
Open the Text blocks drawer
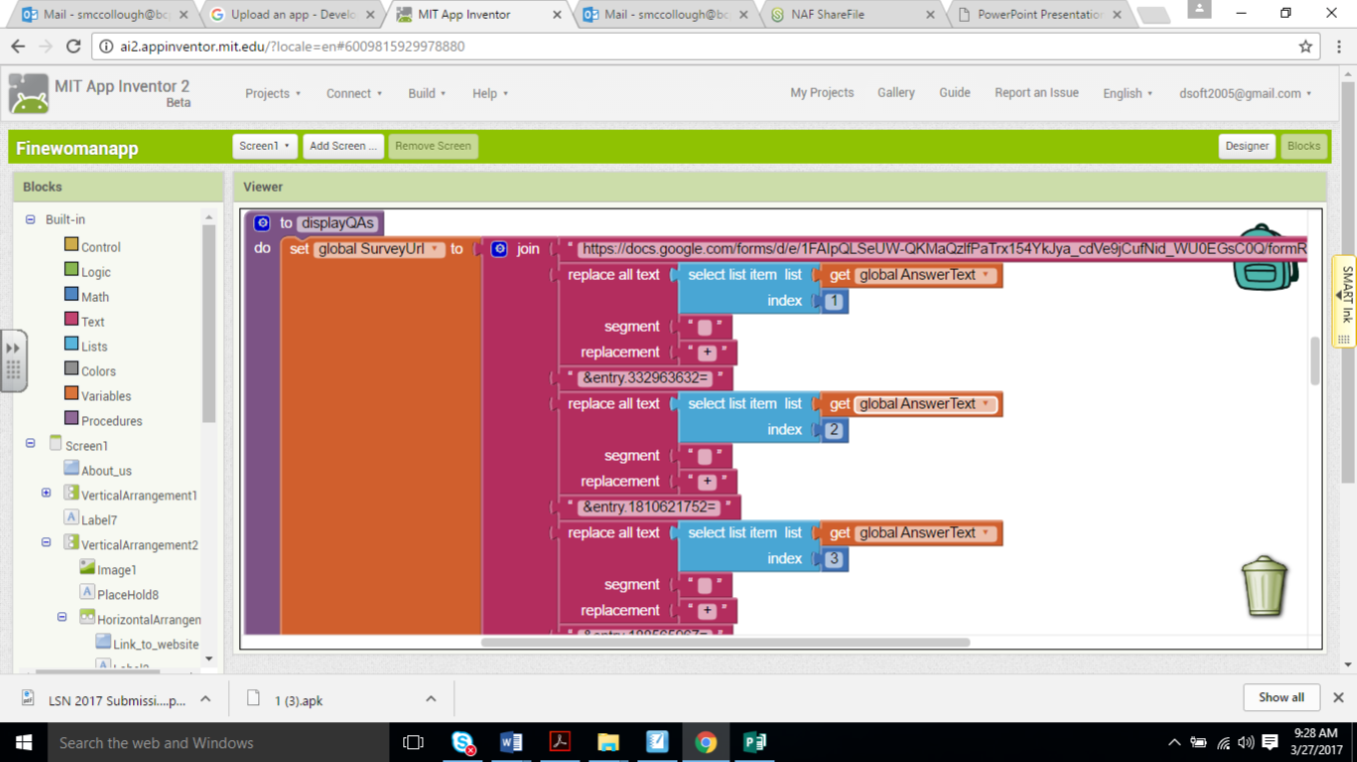click(92, 322)
